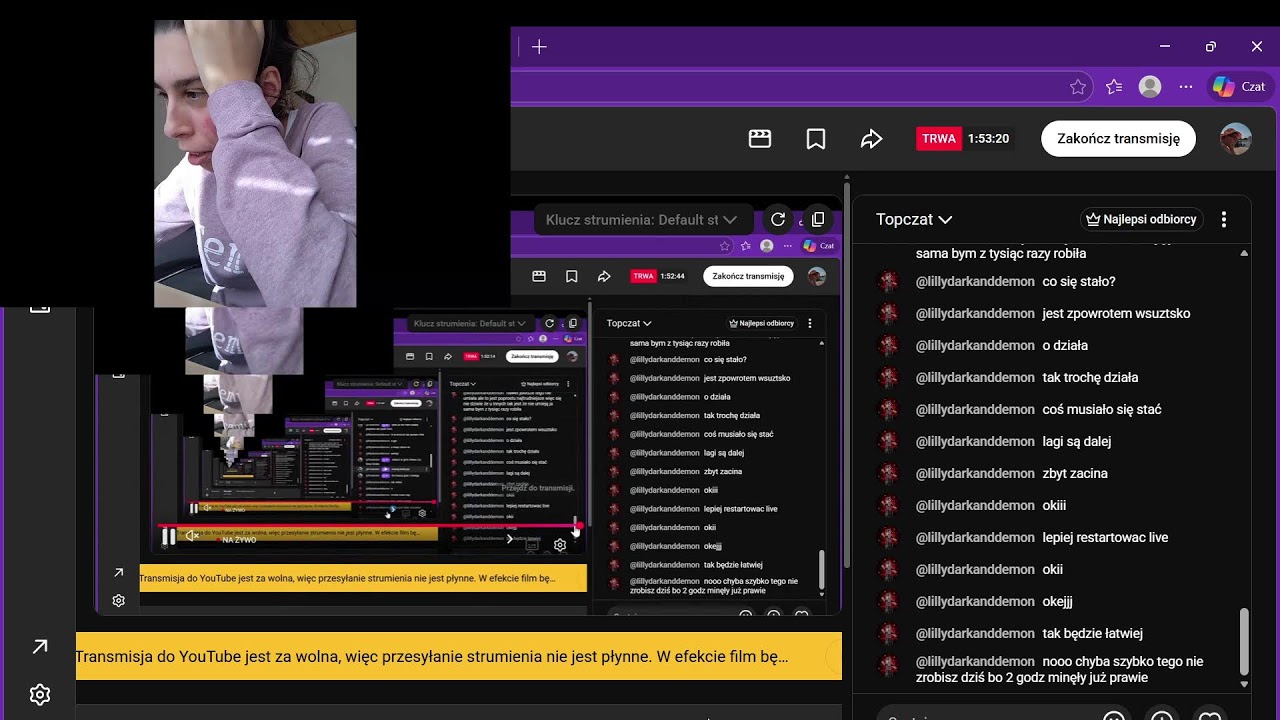Screen dimensions: 1280x720
Task: Open preview player settings gear
Action: tap(560, 545)
